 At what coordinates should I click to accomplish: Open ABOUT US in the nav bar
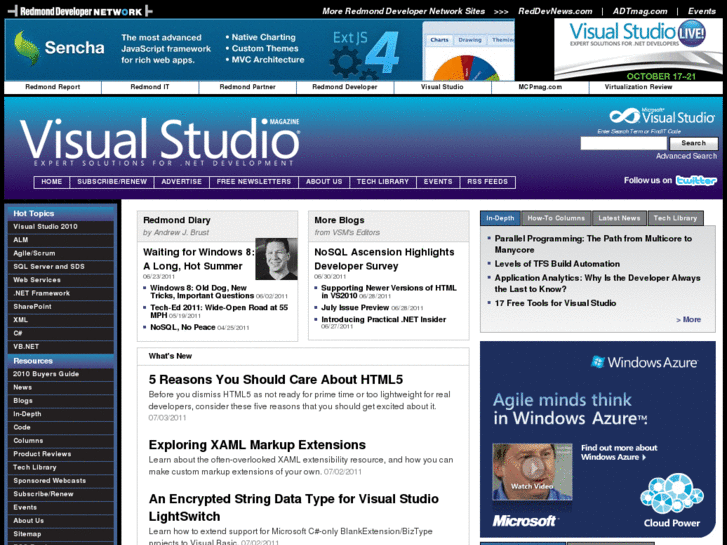coord(324,182)
